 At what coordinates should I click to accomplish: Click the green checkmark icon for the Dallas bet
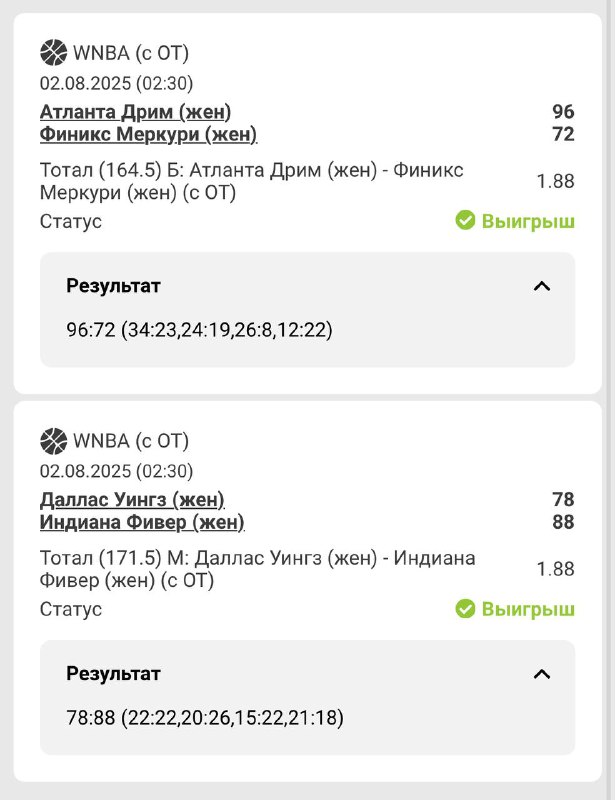click(x=465, y=608)
